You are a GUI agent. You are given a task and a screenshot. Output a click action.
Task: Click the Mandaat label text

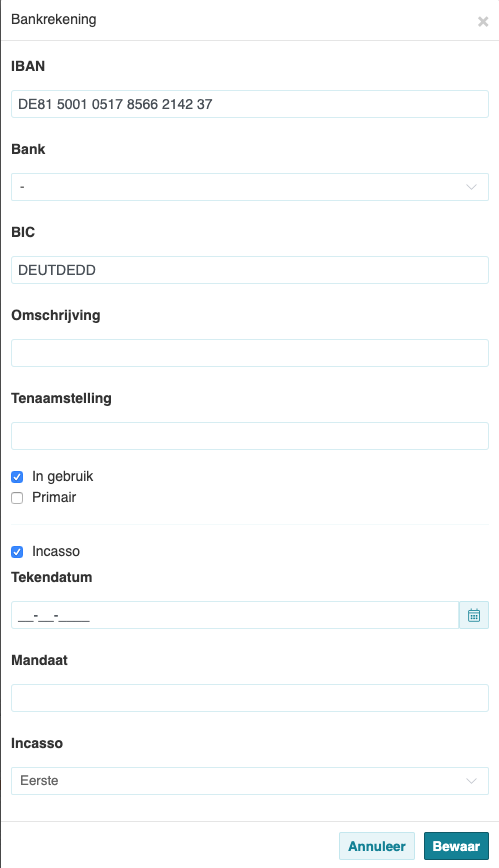(x=39, y=660)
